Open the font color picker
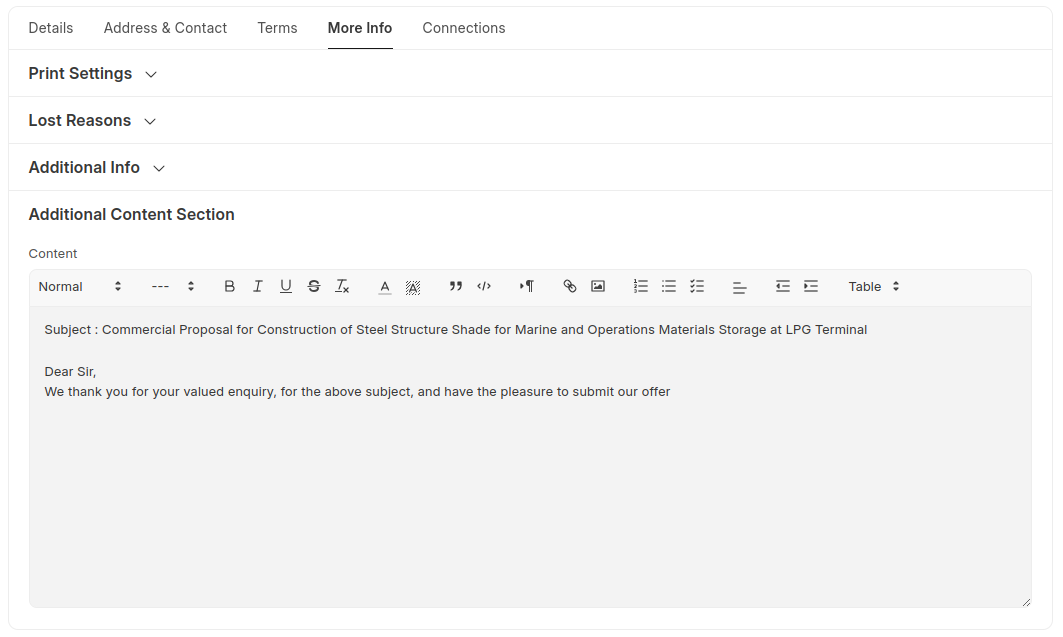The height and width of the screenshot is (637, 1063). click(385, 286)
